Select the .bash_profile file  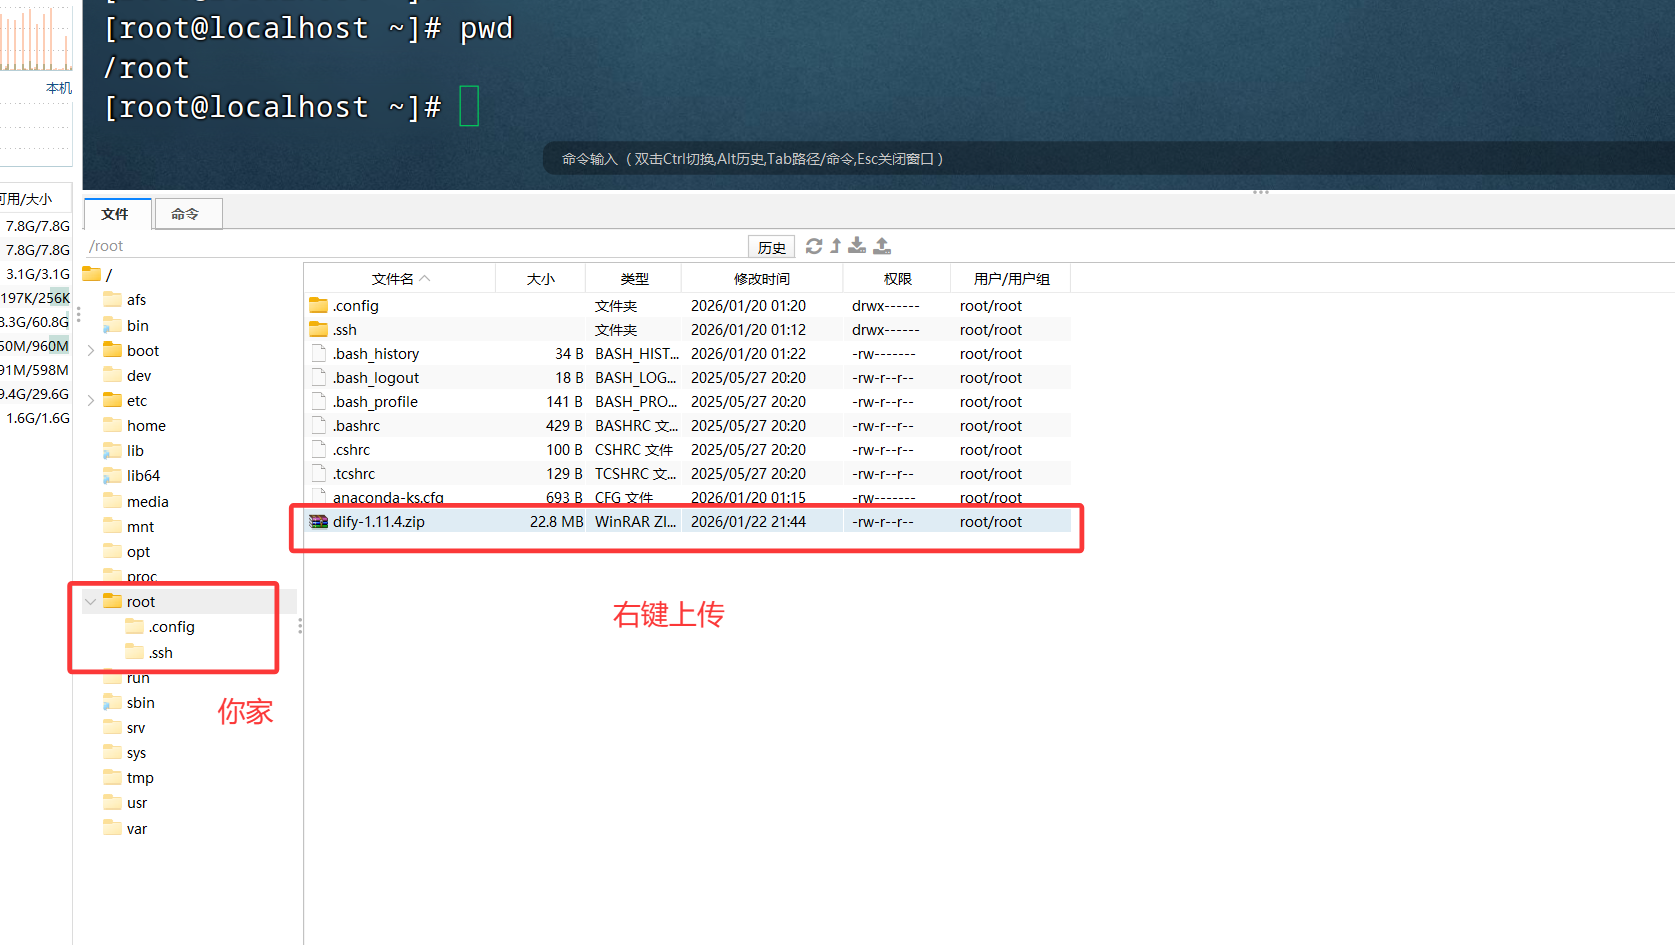coord(688,402)
